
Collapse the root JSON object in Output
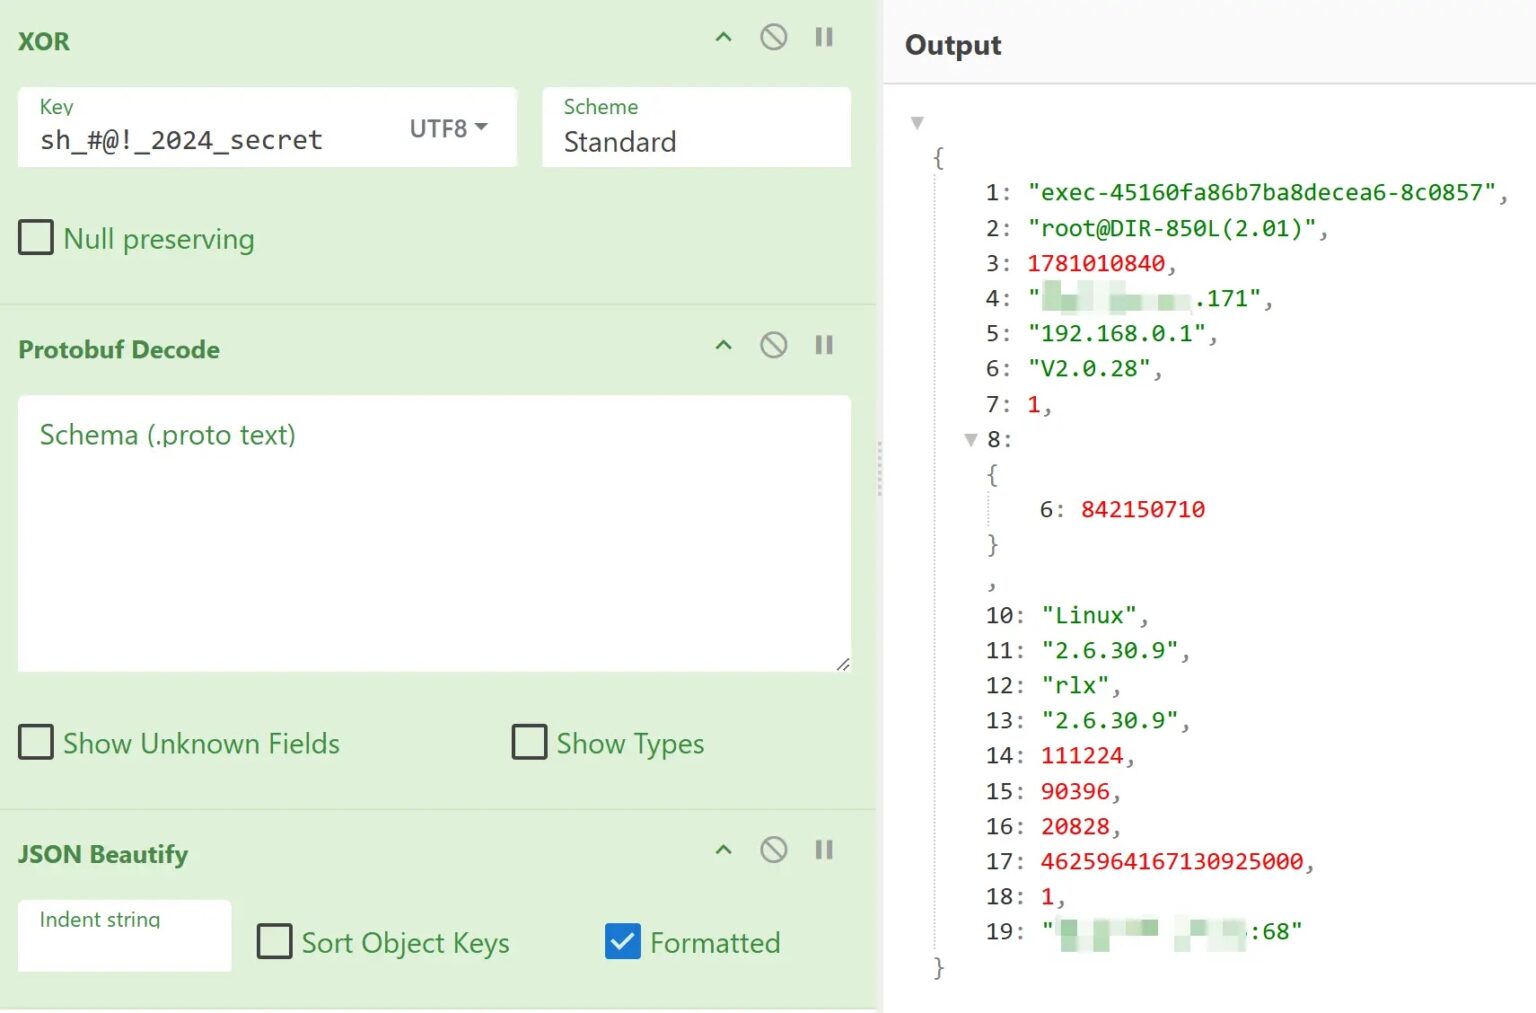tap(917, 123)
